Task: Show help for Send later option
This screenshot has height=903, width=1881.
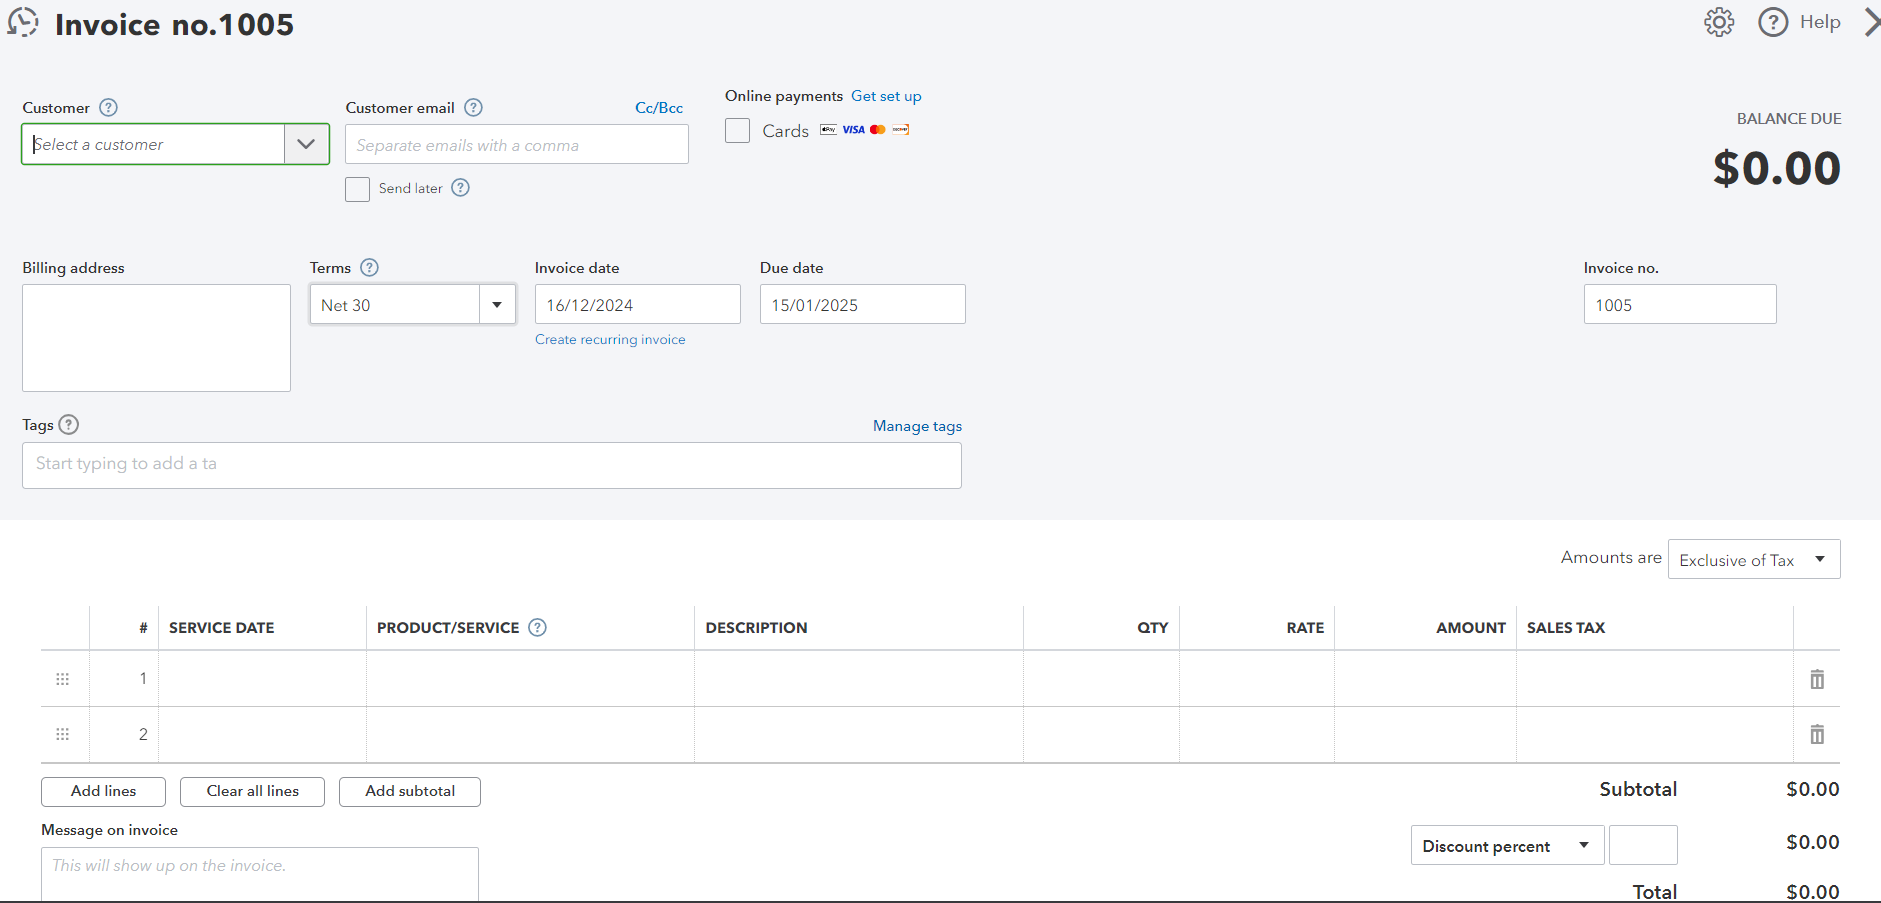Action: pos(460,188)
